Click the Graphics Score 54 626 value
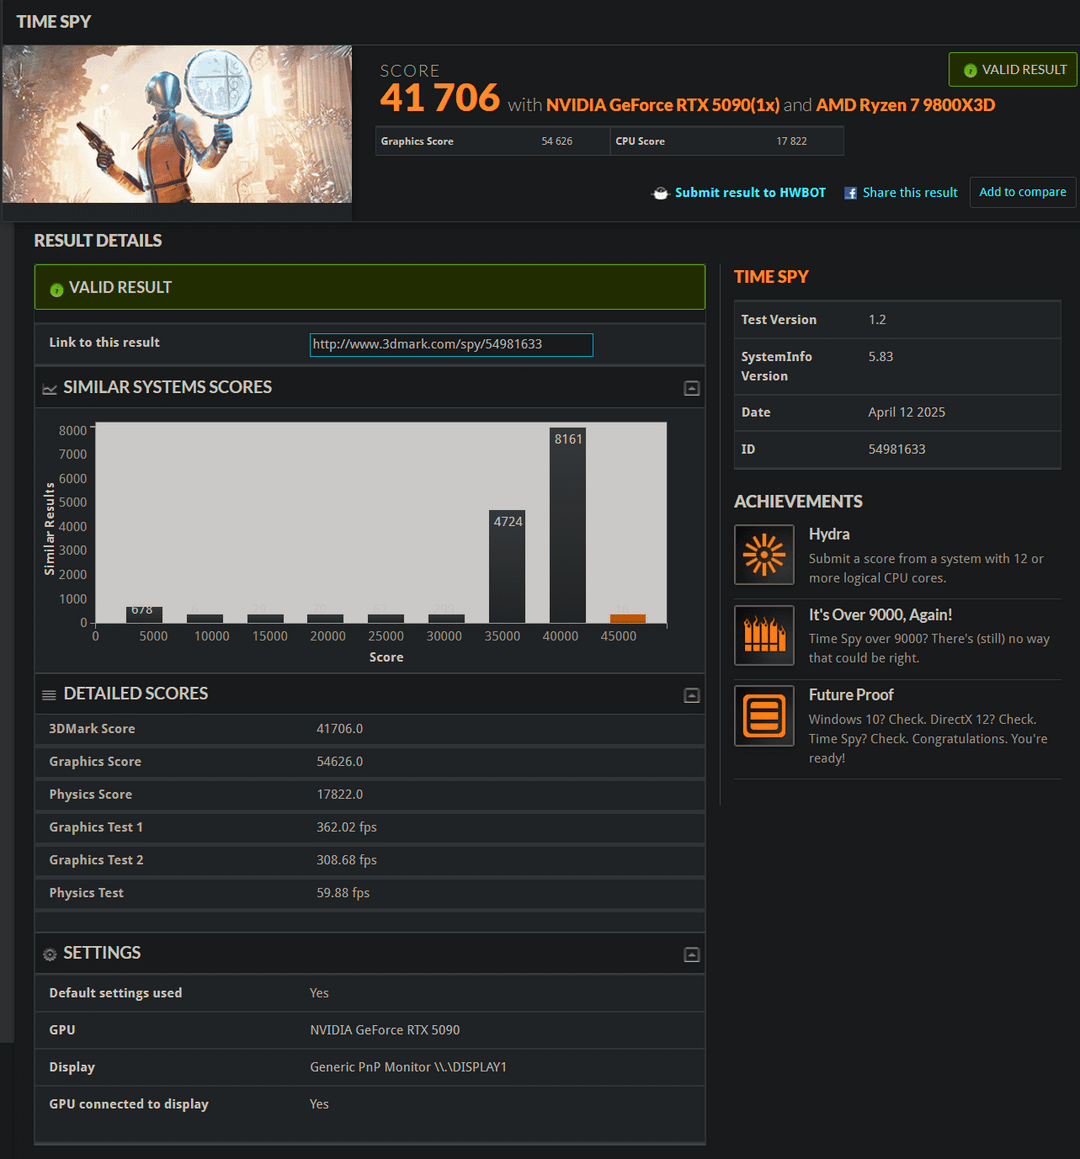Image resolution: width=1080 pixels, height=1159 pixels. click(557, 141)
